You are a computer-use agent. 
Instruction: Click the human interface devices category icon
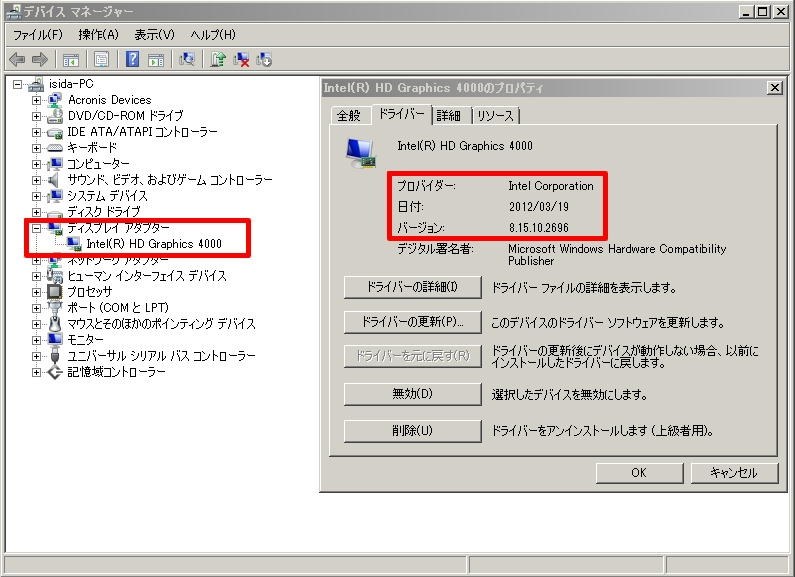(x=55, y=276)
